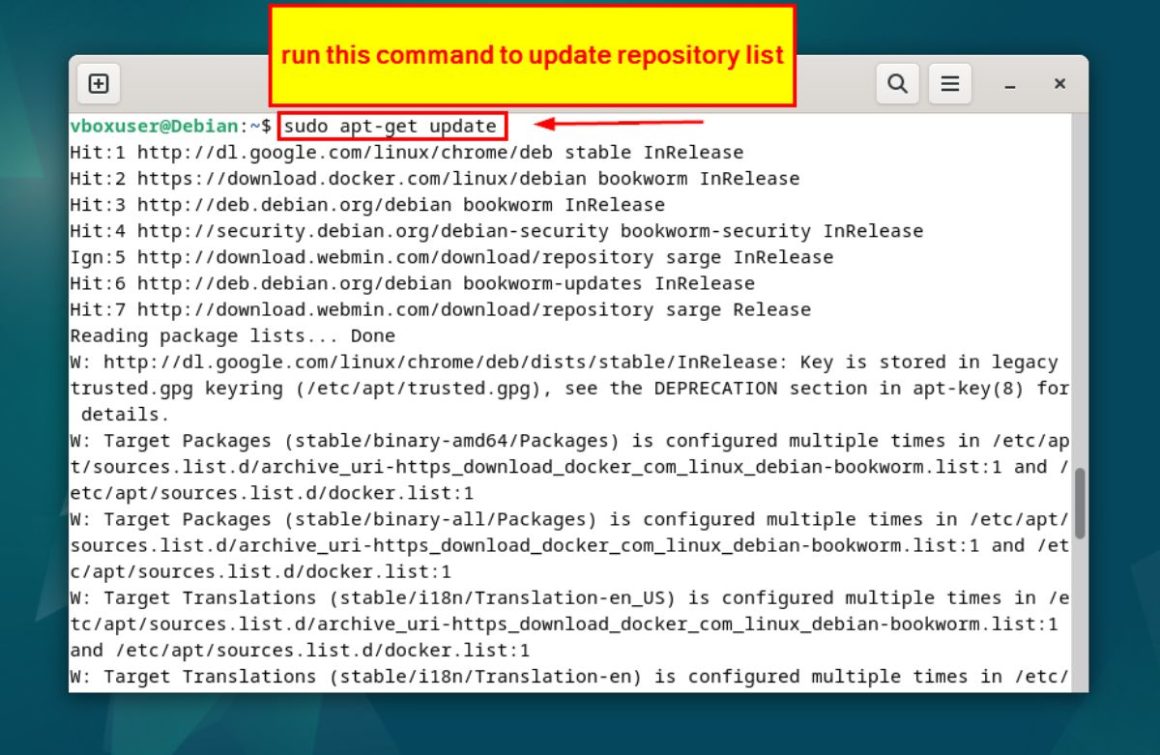The width and height of the screenshot is (1160, 755).
Task: Open the terminal search tool
Action: [897, 83]
